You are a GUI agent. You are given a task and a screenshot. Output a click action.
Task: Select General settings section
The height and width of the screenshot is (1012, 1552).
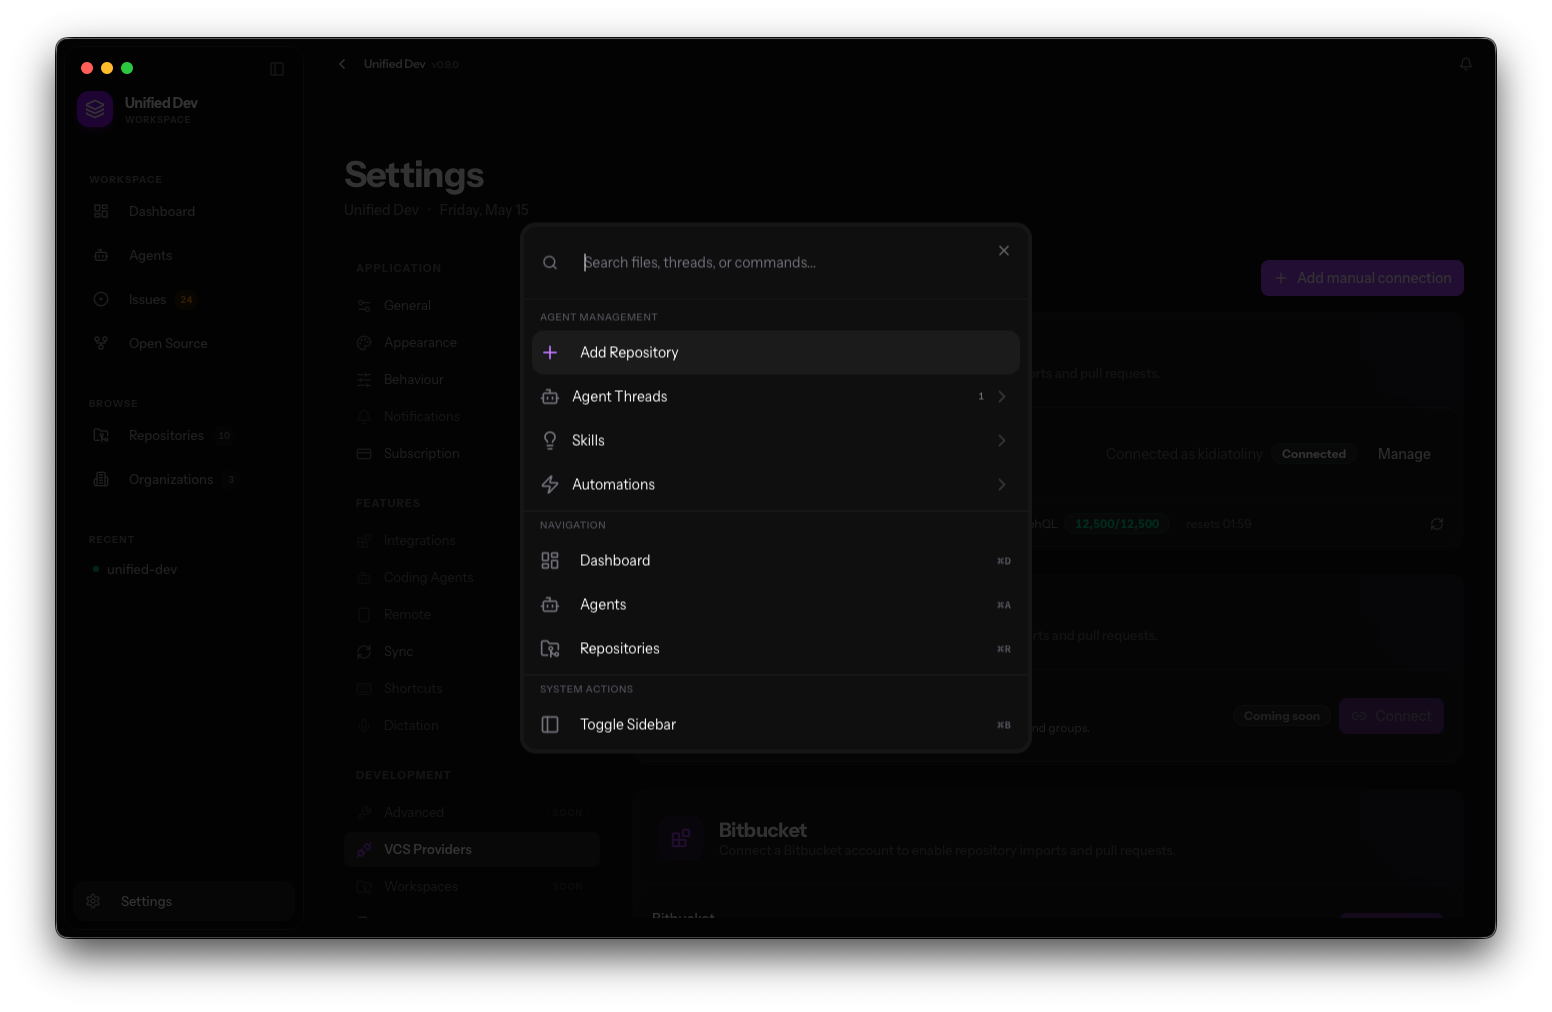(x=472, y=306)
